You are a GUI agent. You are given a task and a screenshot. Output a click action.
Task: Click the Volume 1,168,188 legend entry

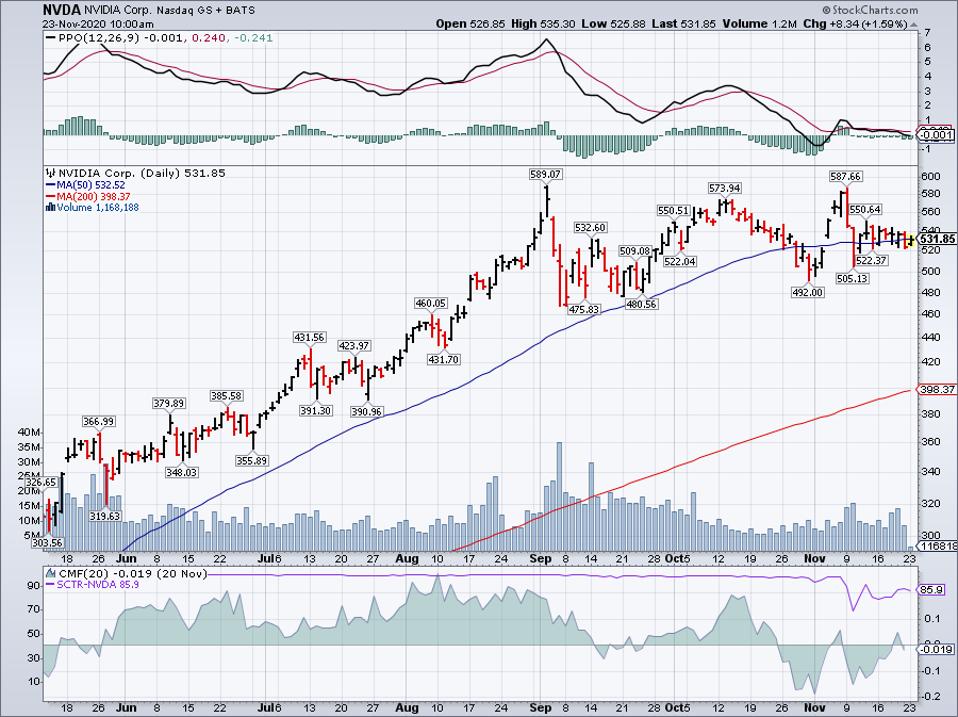(x=93, y=207)
